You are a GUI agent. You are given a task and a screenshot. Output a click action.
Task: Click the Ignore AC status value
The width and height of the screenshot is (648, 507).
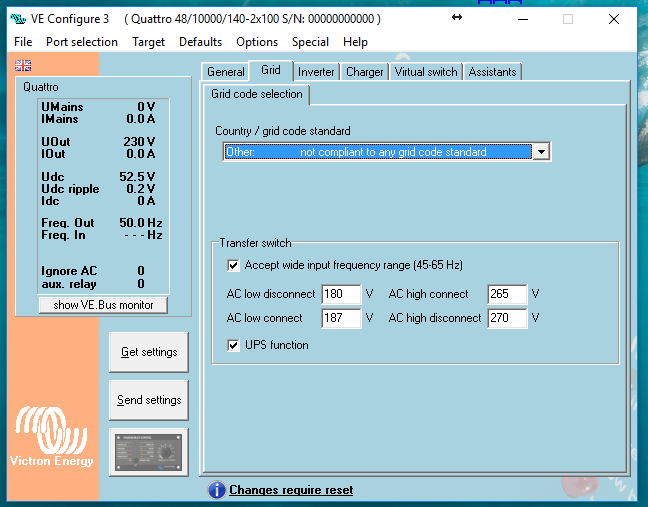click(x=141, y=271)
